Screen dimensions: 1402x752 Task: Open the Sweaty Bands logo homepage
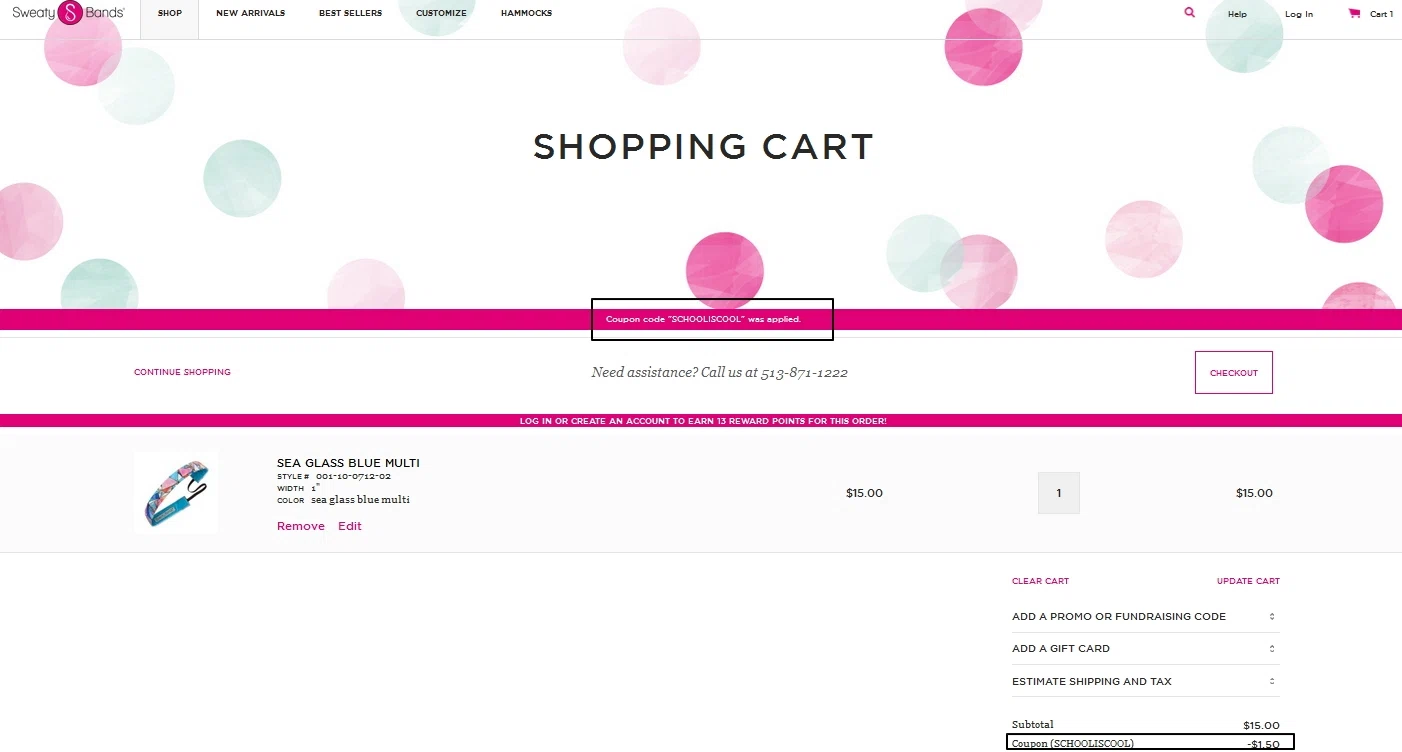69,13
